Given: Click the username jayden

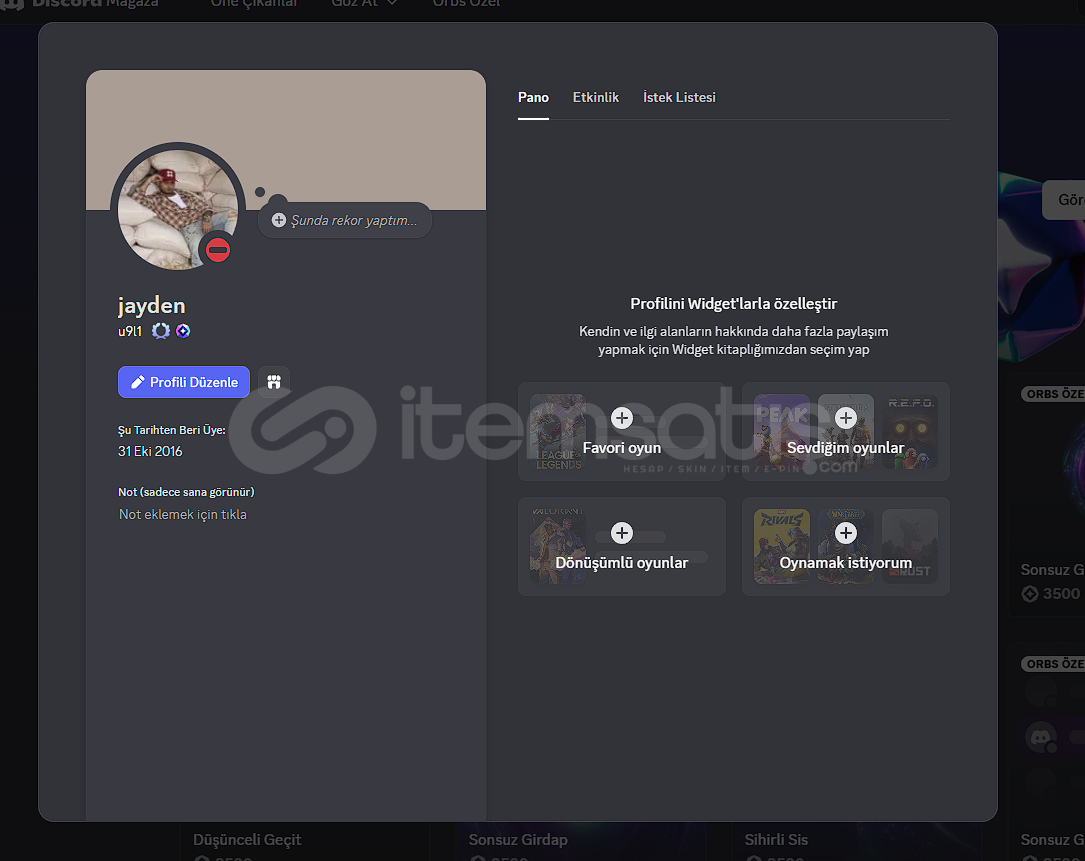Looking at the screenshot, I should [x=152, y=305].
